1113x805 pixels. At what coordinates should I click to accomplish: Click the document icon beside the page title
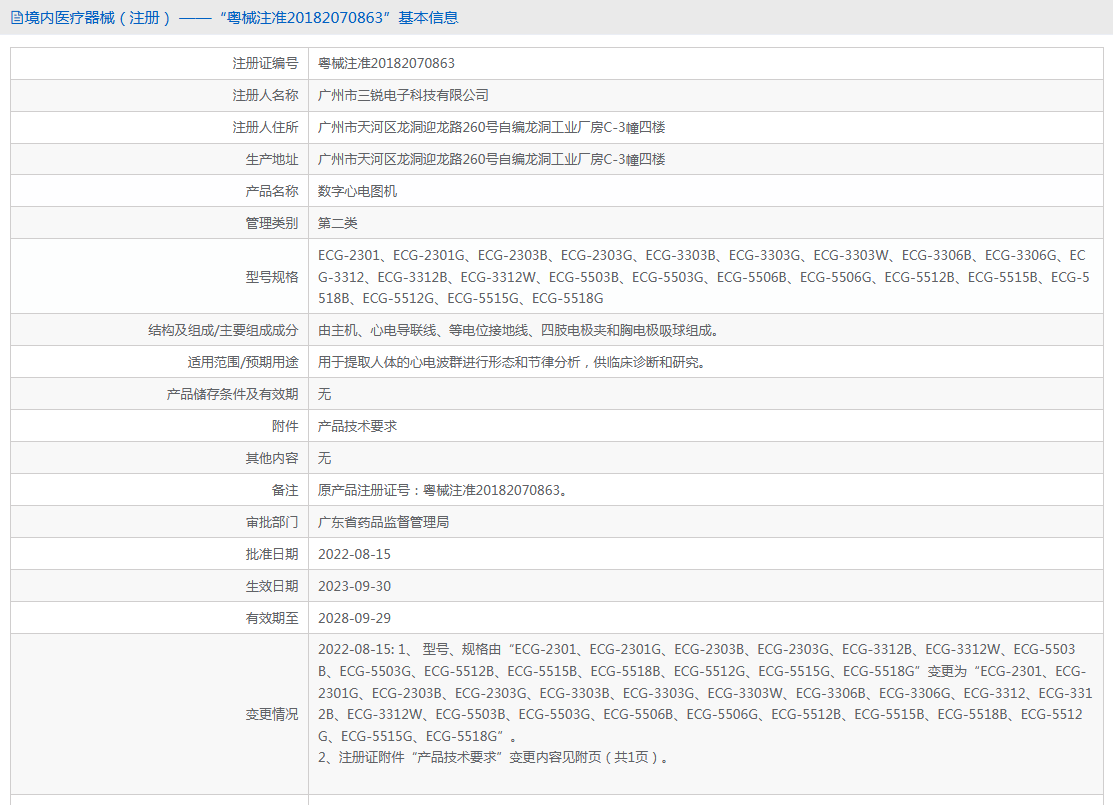point(17,18)
